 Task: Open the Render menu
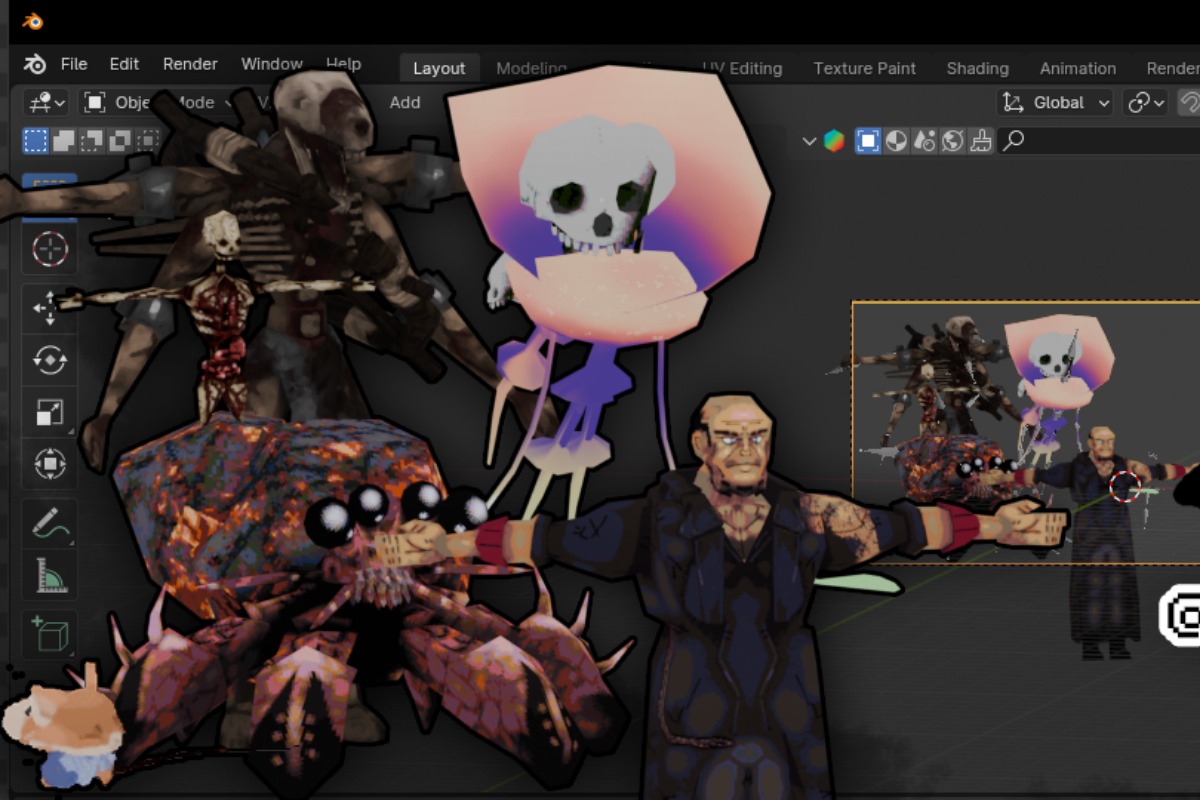point(190,64)
